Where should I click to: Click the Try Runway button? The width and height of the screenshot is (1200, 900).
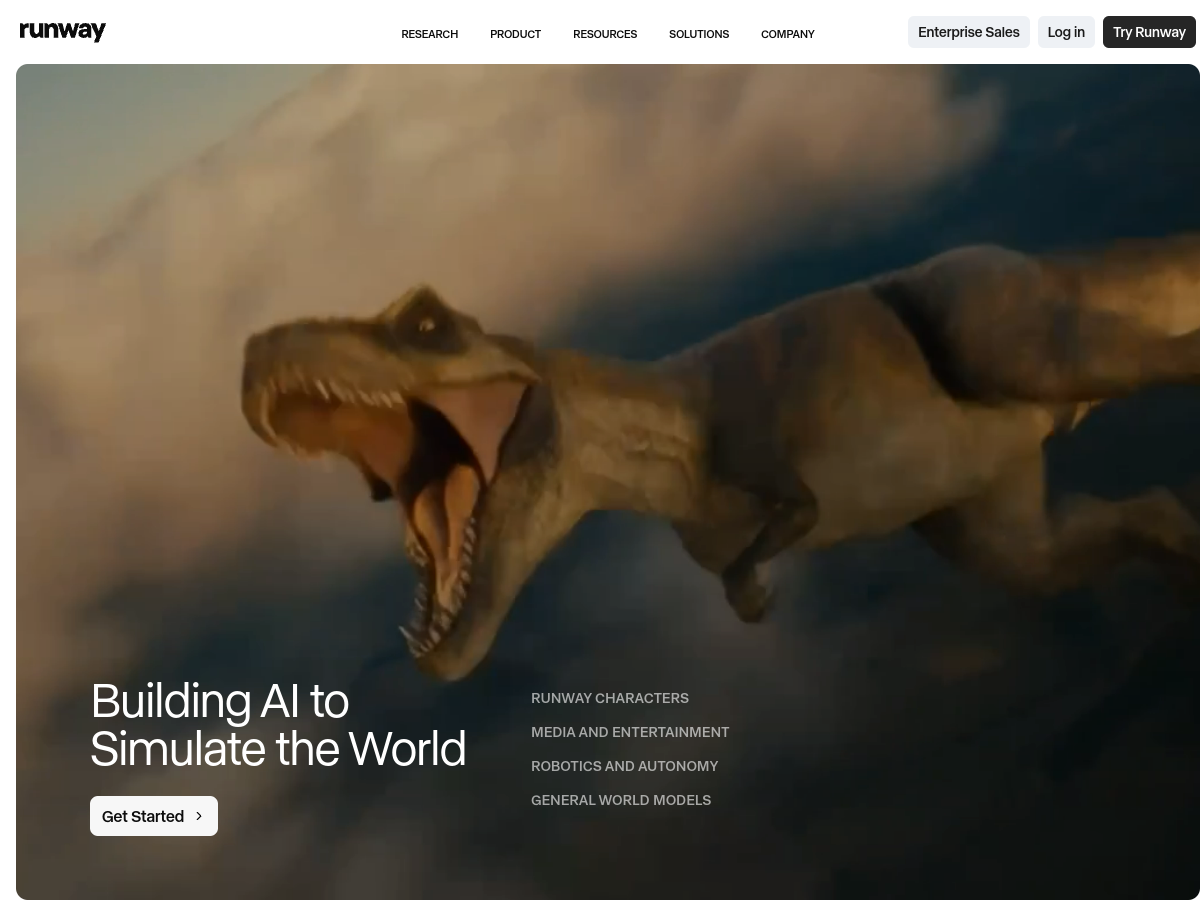(x=1149, y=31)
